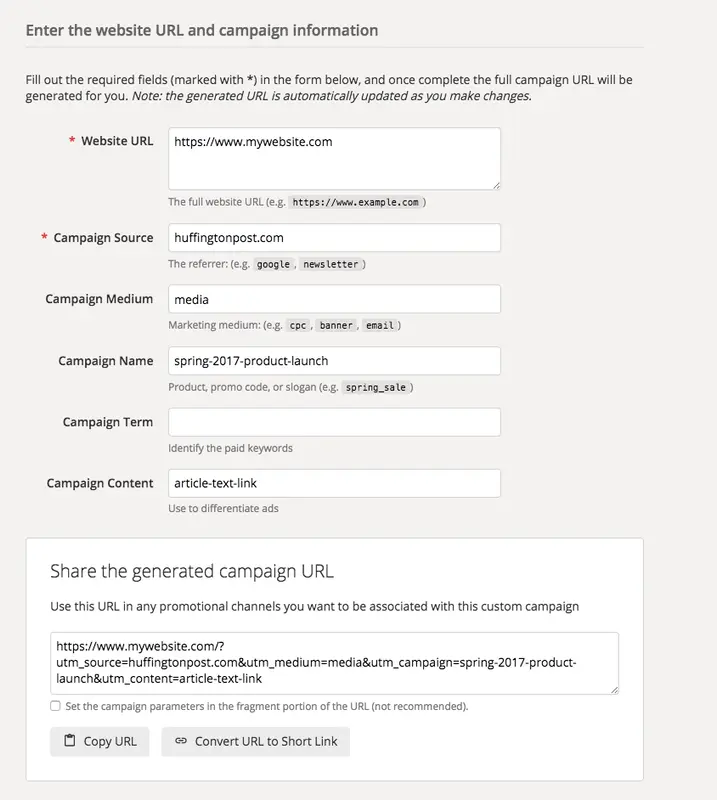Click the "Campaign Source" label
Image resolution: width=717 pixels, height=800 pixels.
(x=103, y=238)
